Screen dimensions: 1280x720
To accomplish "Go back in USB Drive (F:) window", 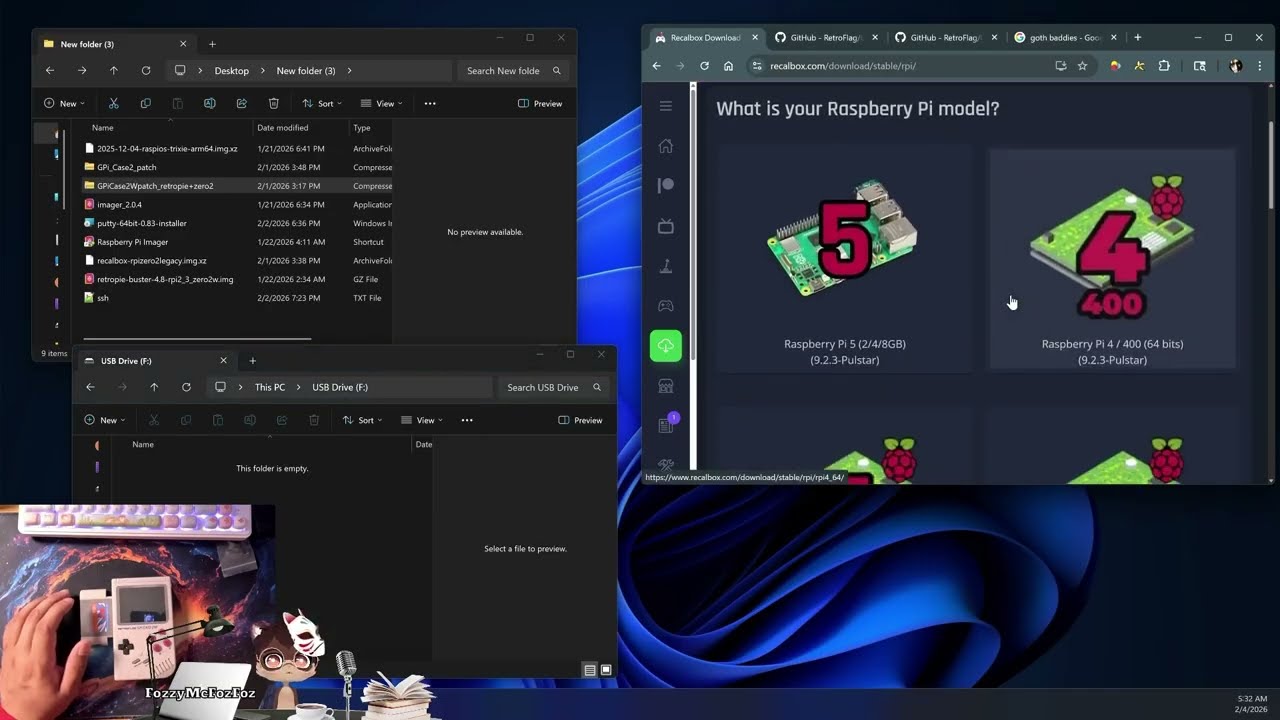I will (x=90, y=387).
